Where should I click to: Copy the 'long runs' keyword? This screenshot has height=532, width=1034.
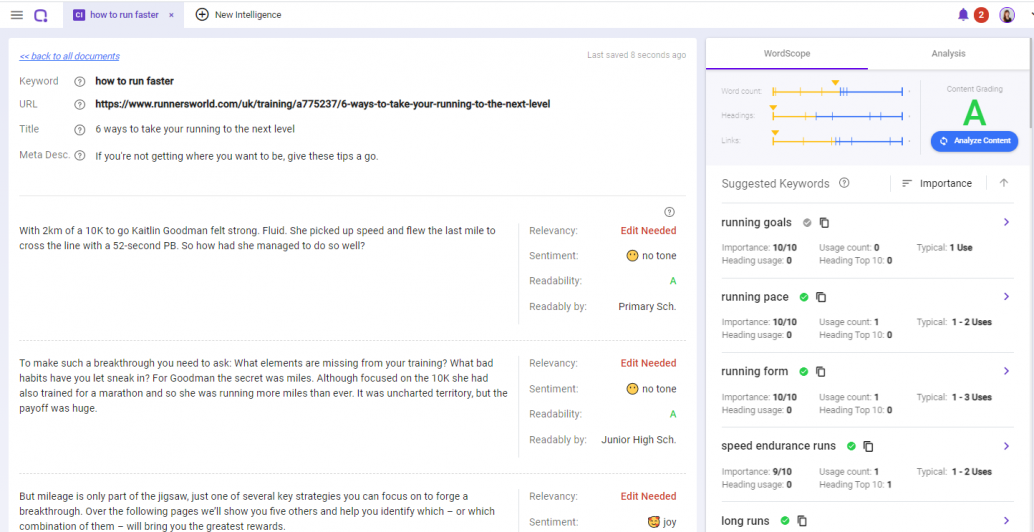click(x=802, y=521)
